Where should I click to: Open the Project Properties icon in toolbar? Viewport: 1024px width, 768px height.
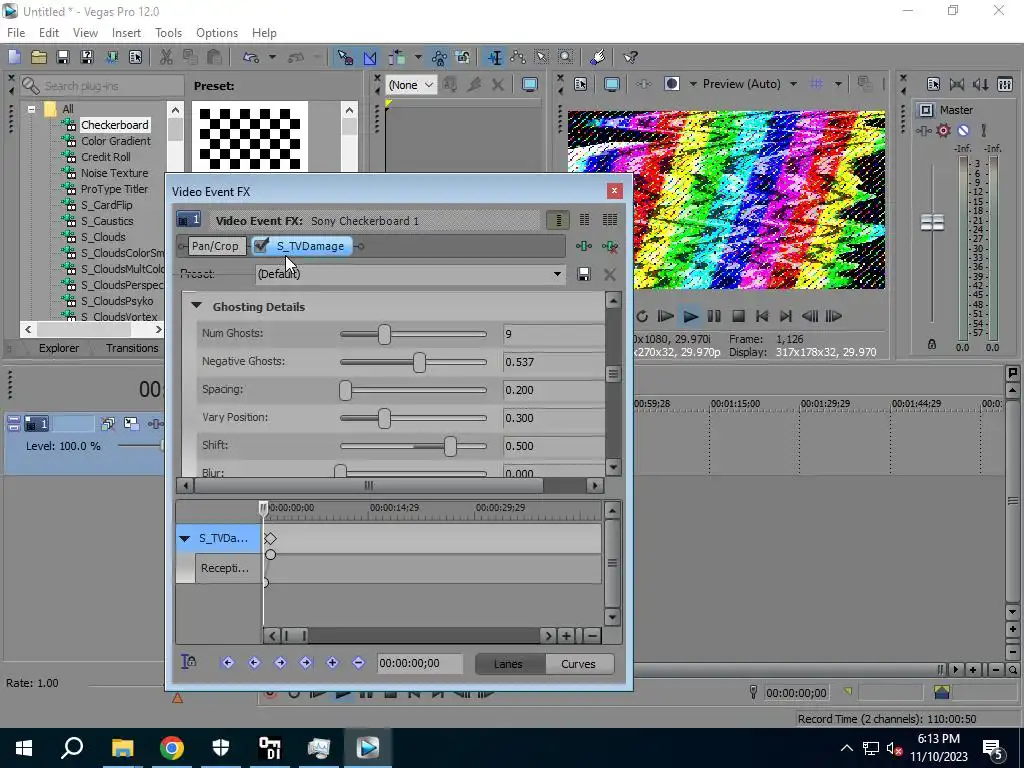click(135, 57)
